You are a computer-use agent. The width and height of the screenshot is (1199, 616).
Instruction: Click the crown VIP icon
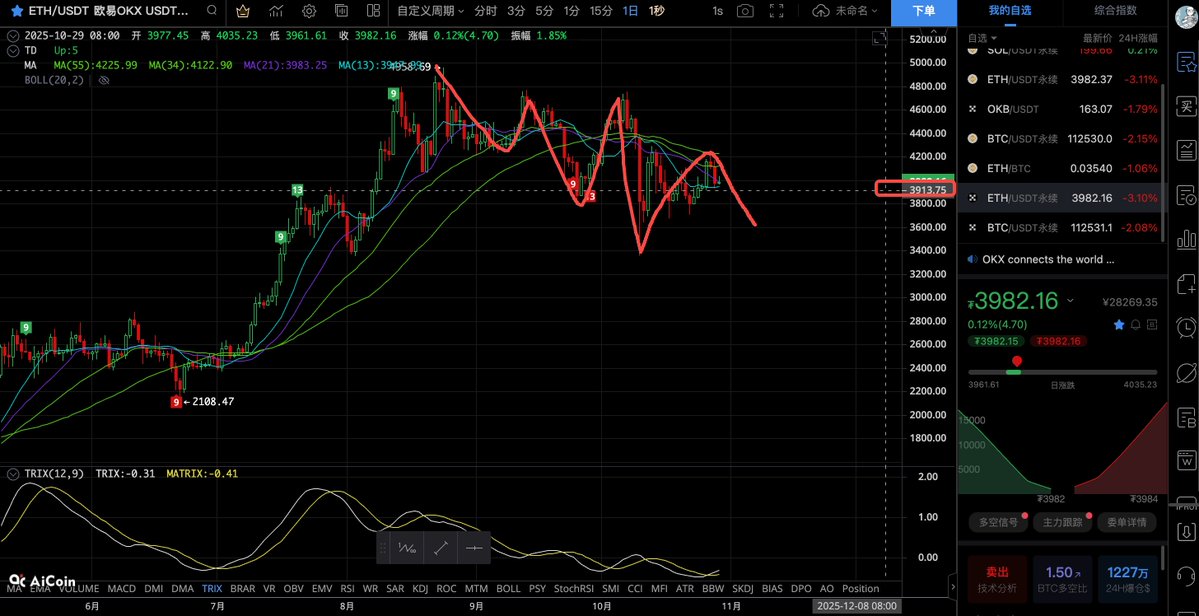pos(243,11)
